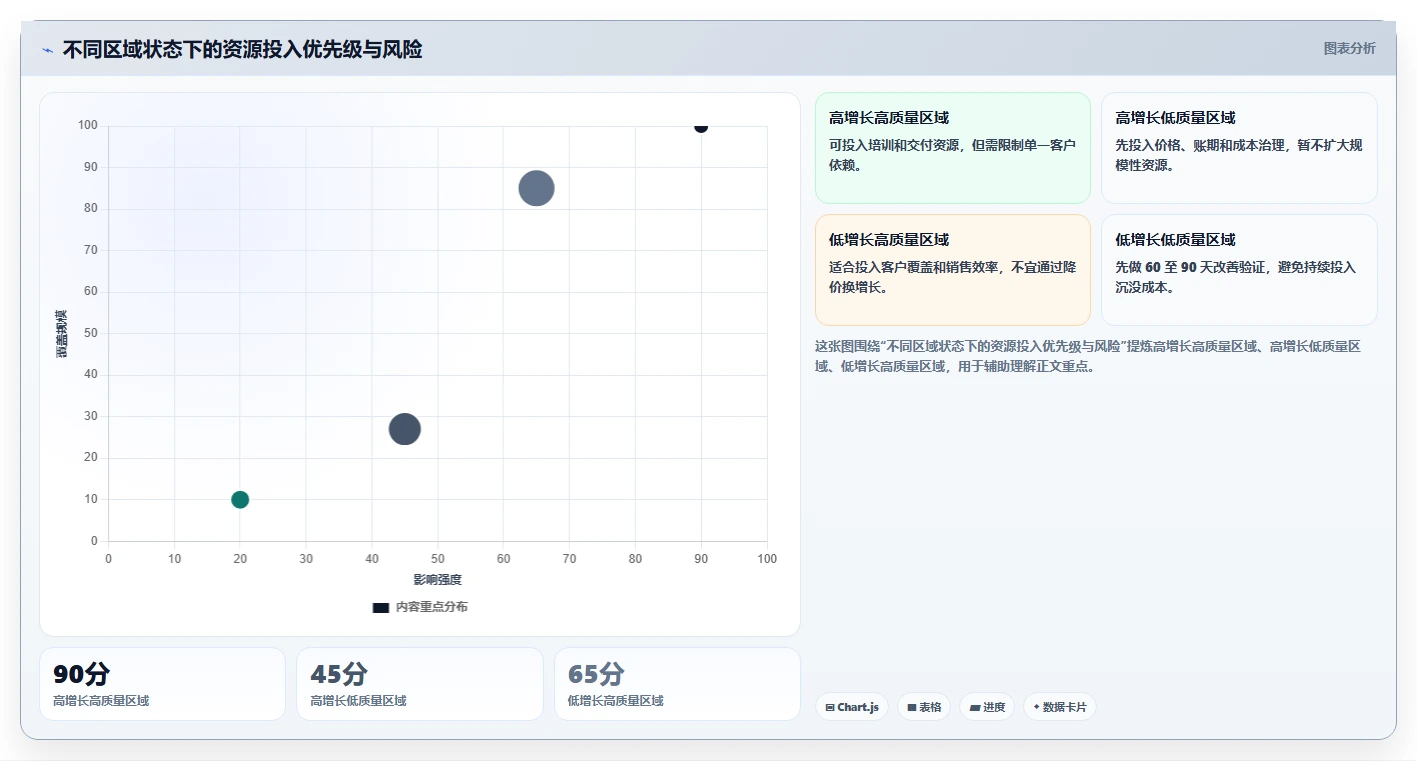This screenshot has height=761, width=1417.
Task: Click the chart title 不同区域状态下的资源投入优先级与风险
Action: tap(242, 50)
